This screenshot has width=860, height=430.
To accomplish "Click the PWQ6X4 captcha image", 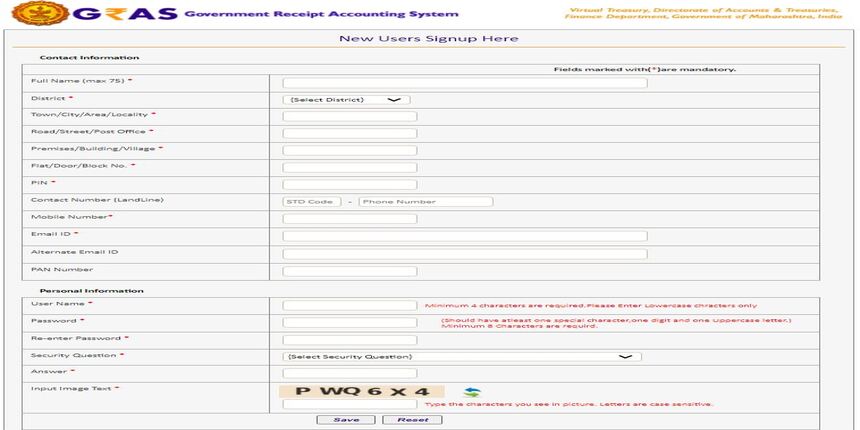I will [361, 391].
